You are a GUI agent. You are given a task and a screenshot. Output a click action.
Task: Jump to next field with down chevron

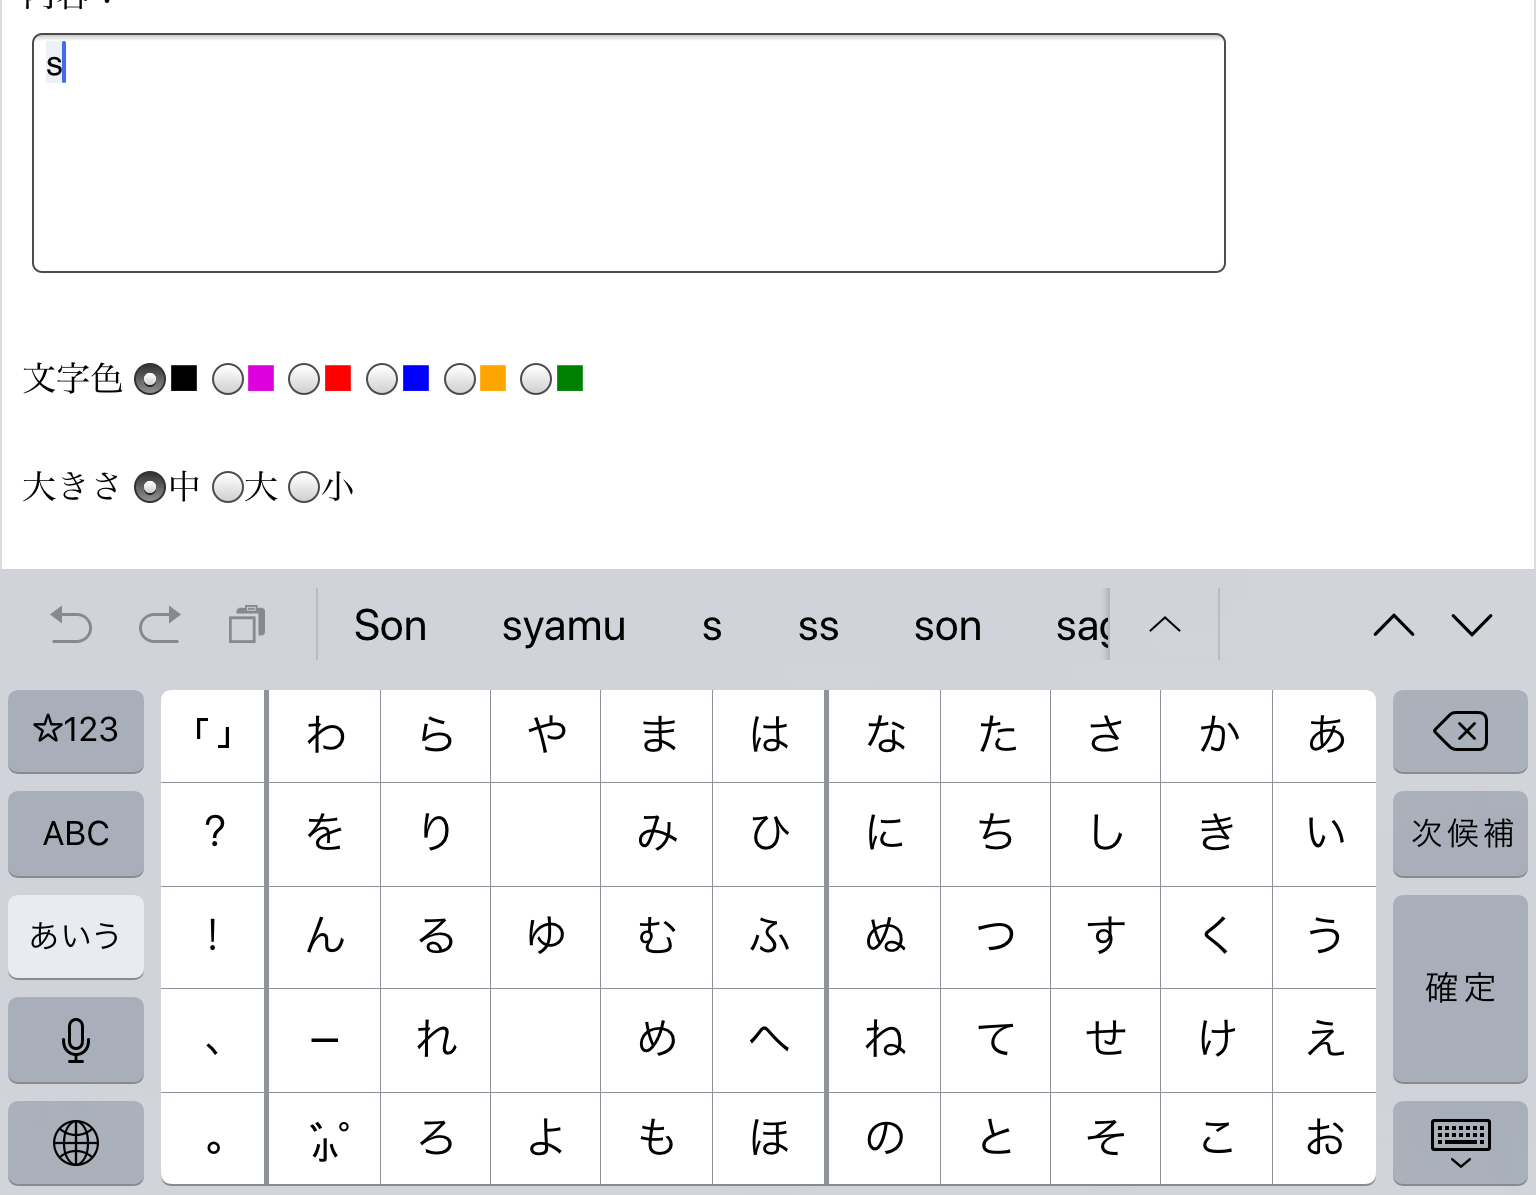(x=1472, y=625)
